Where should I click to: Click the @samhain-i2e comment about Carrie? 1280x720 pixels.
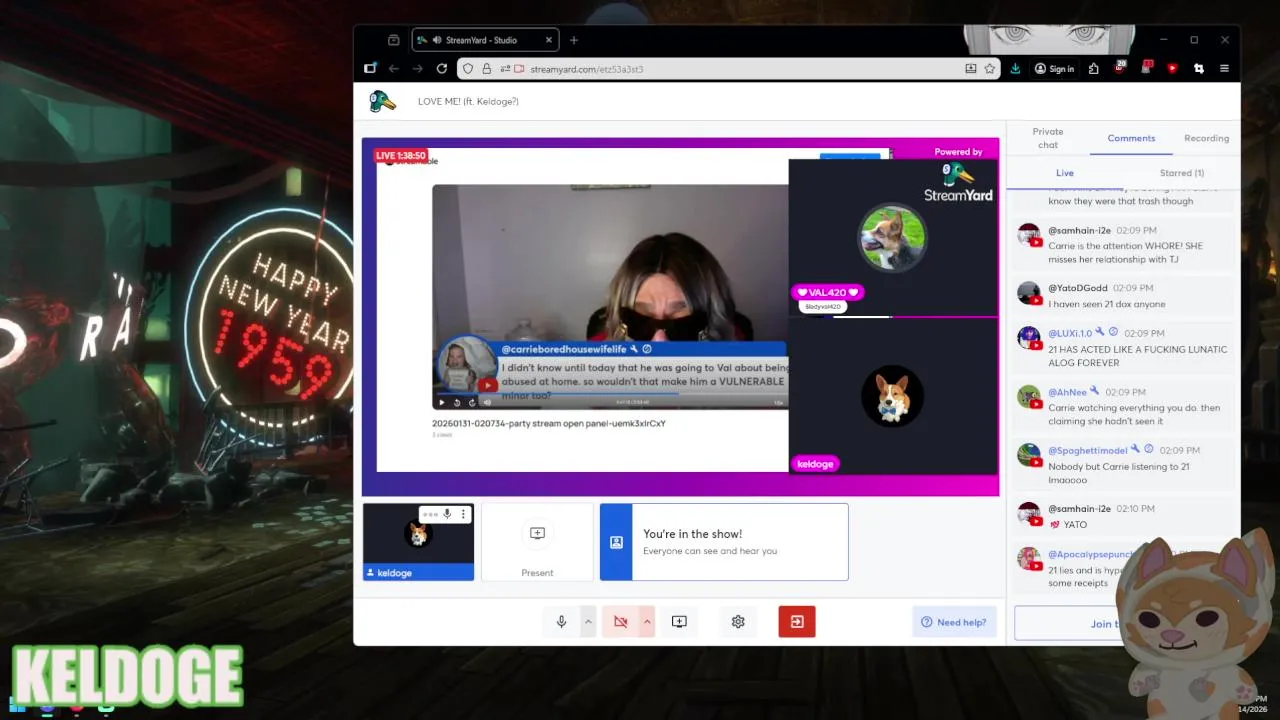1125,245
